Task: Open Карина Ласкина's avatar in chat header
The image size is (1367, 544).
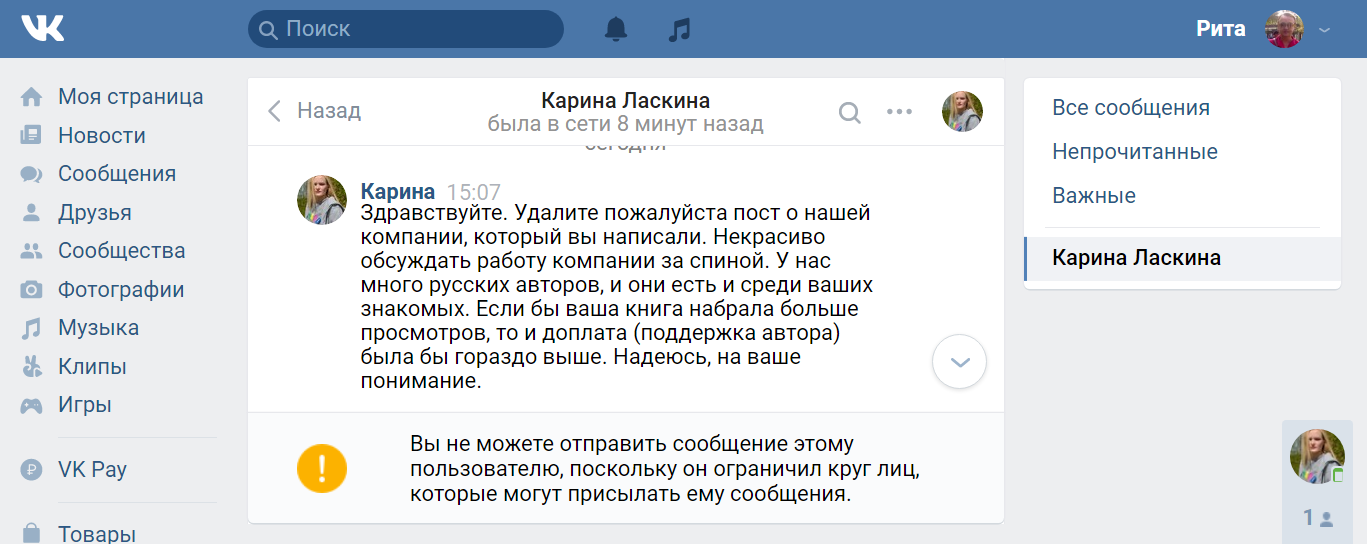Action: [x=962, y=112]
